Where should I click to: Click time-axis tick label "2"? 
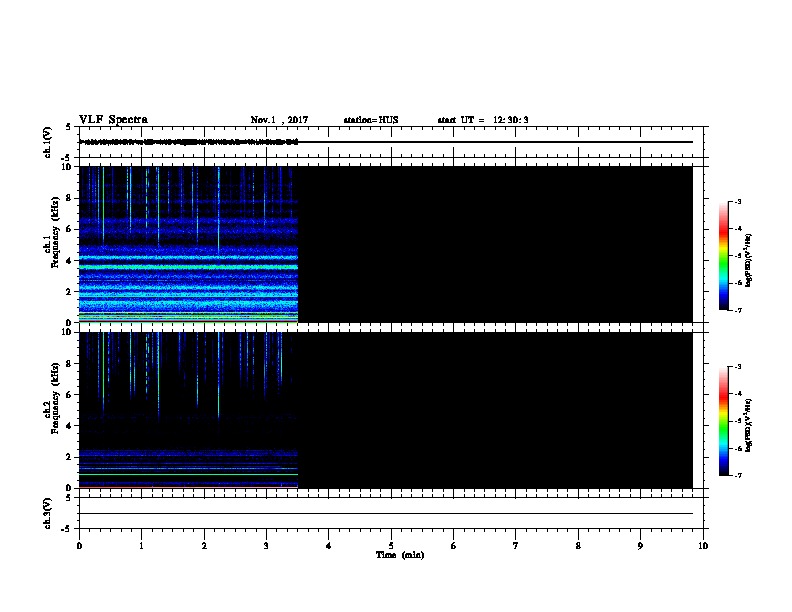(x=204, y=546)
